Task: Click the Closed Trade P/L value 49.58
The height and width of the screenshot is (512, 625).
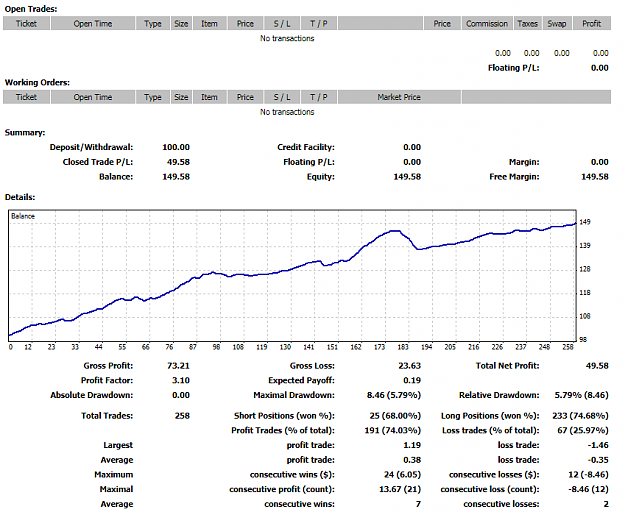Action: [x=178, y=162]
